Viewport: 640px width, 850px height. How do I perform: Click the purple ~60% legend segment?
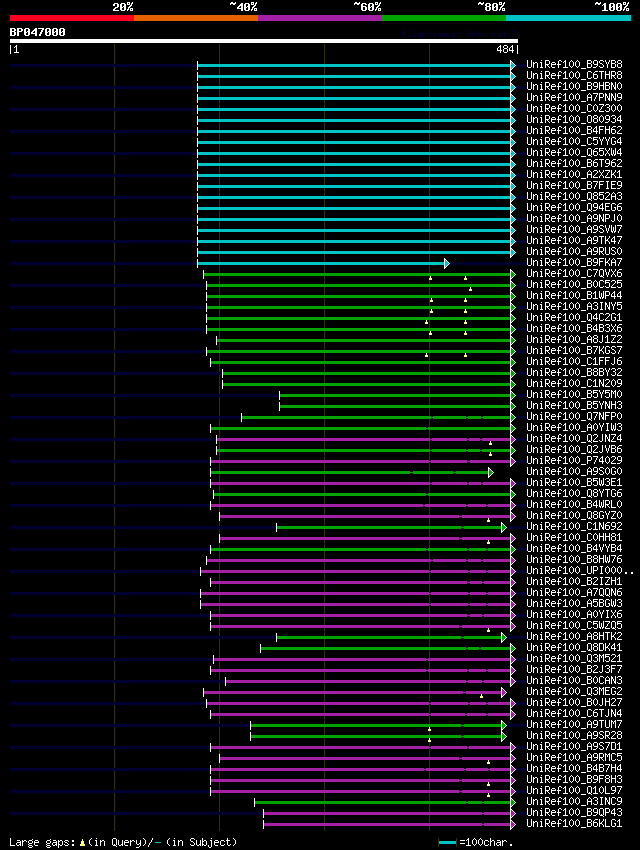pyautogui.click(x=320, y=18)
